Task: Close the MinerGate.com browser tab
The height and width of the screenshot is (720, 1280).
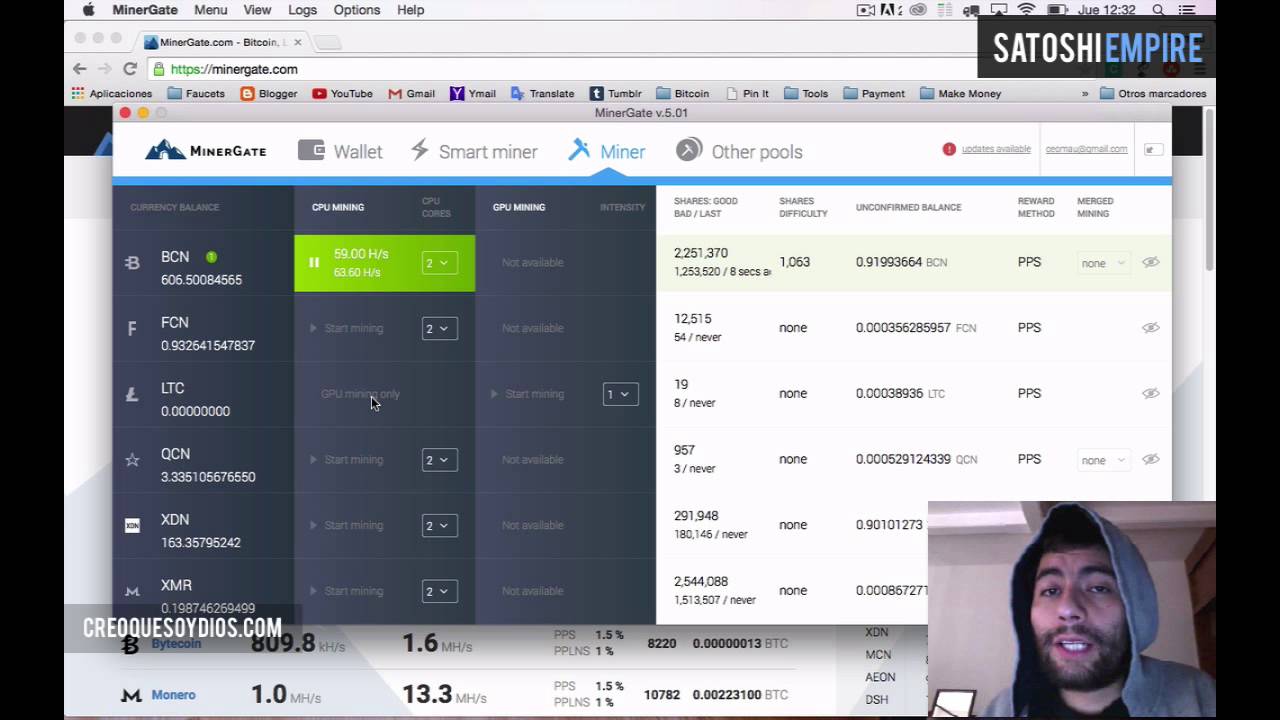Action: 298,42
